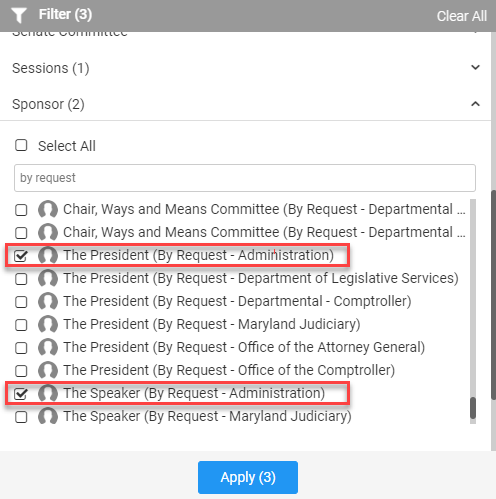Screen dimensions: 496x499
Task: Click the funnel Filter icon
Action: (x=19, y=15)
